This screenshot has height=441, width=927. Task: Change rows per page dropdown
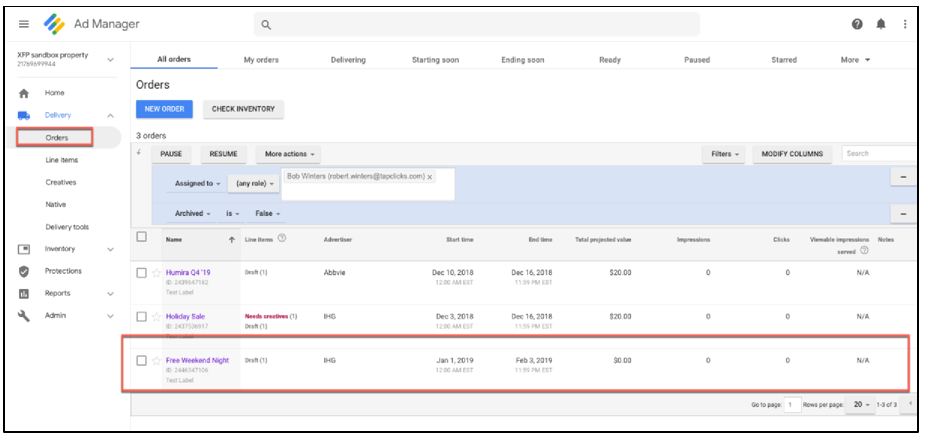pyautogui.click(x=861, y=405)
